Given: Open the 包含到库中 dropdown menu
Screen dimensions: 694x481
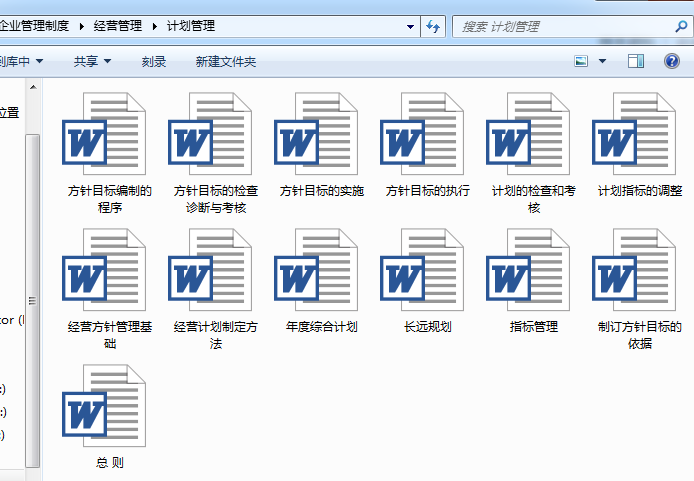Looking at the screenshot, I should click(21, 61).
